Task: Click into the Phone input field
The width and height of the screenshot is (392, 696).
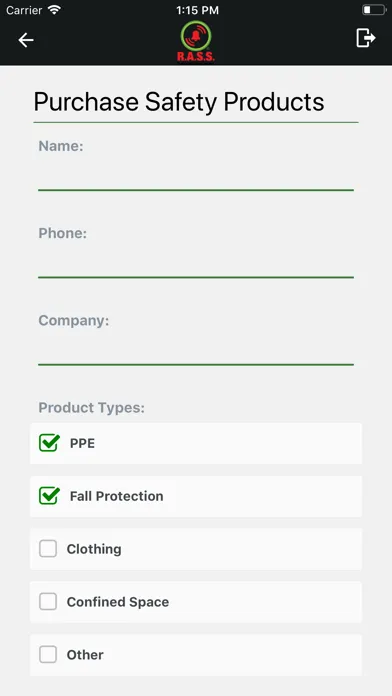Action: pyautogui.click(x=196, y=263)
